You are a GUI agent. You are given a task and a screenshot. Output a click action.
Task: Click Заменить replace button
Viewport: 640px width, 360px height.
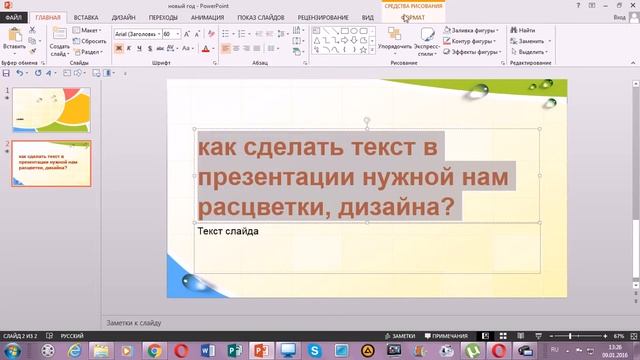click(530, 41)
